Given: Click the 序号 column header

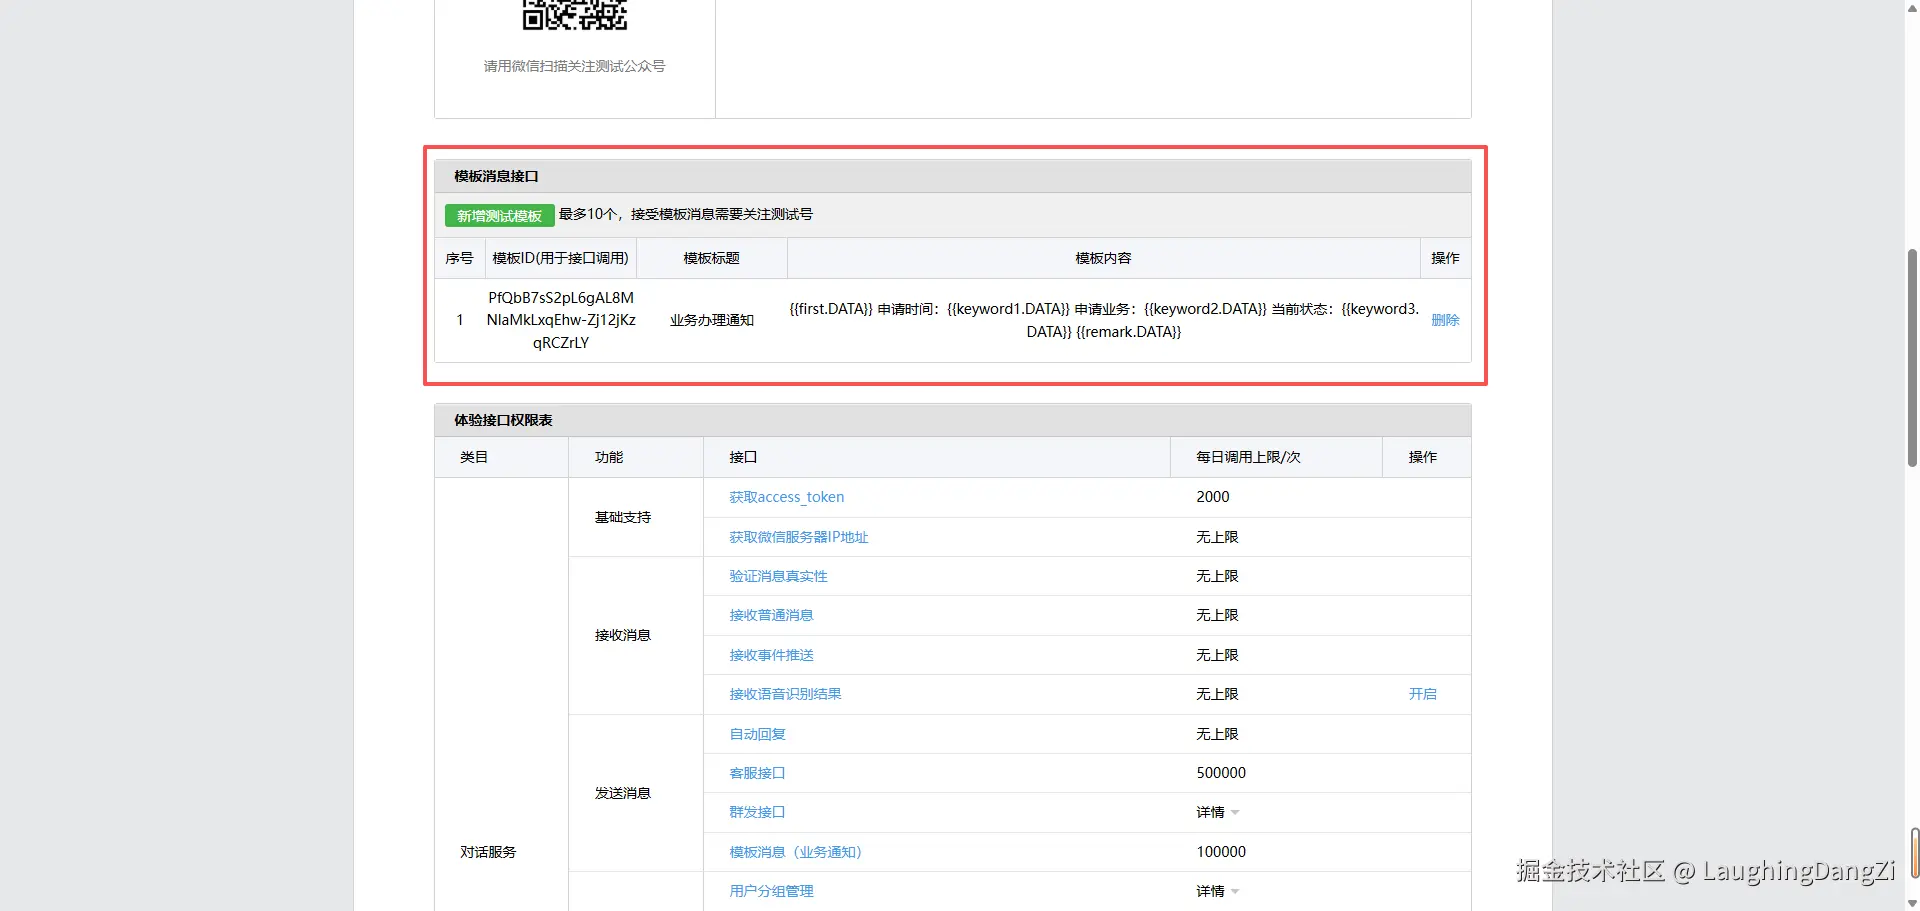Looking at the screenshot, I should 459,258.
